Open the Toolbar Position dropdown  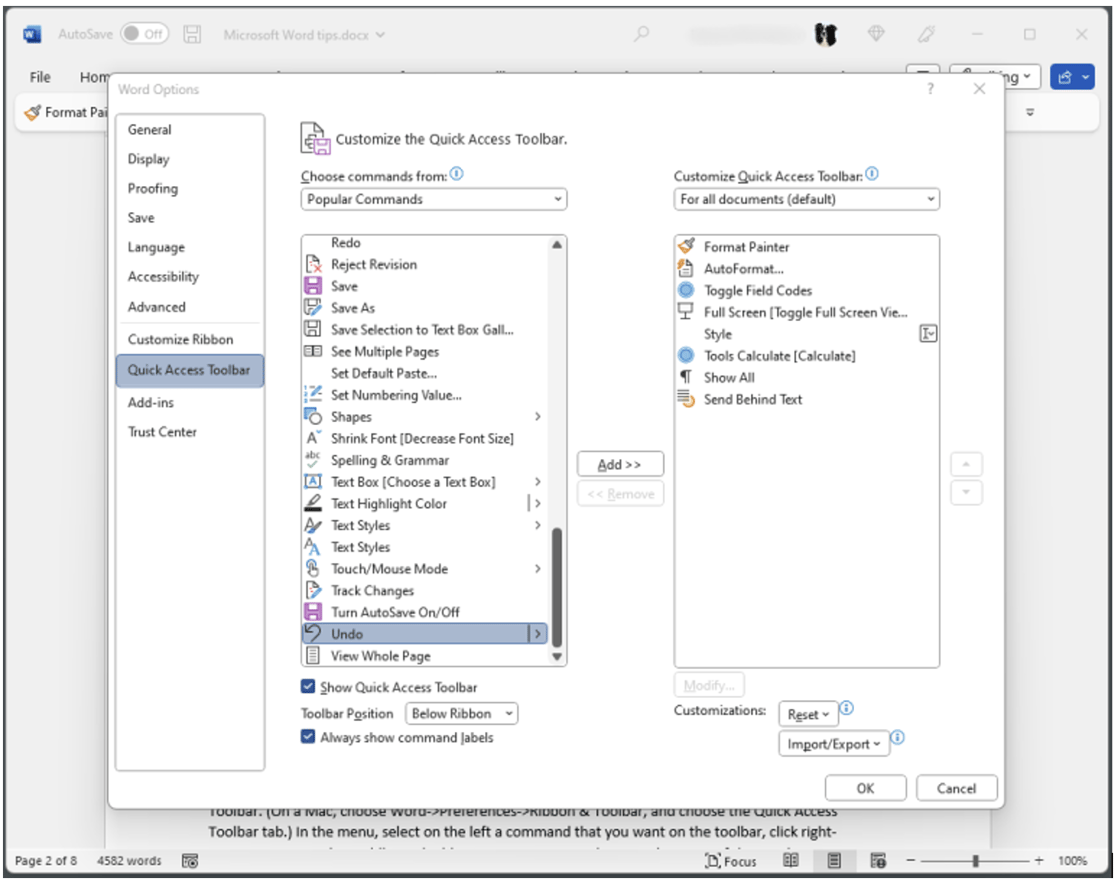[x=462, y=713]
